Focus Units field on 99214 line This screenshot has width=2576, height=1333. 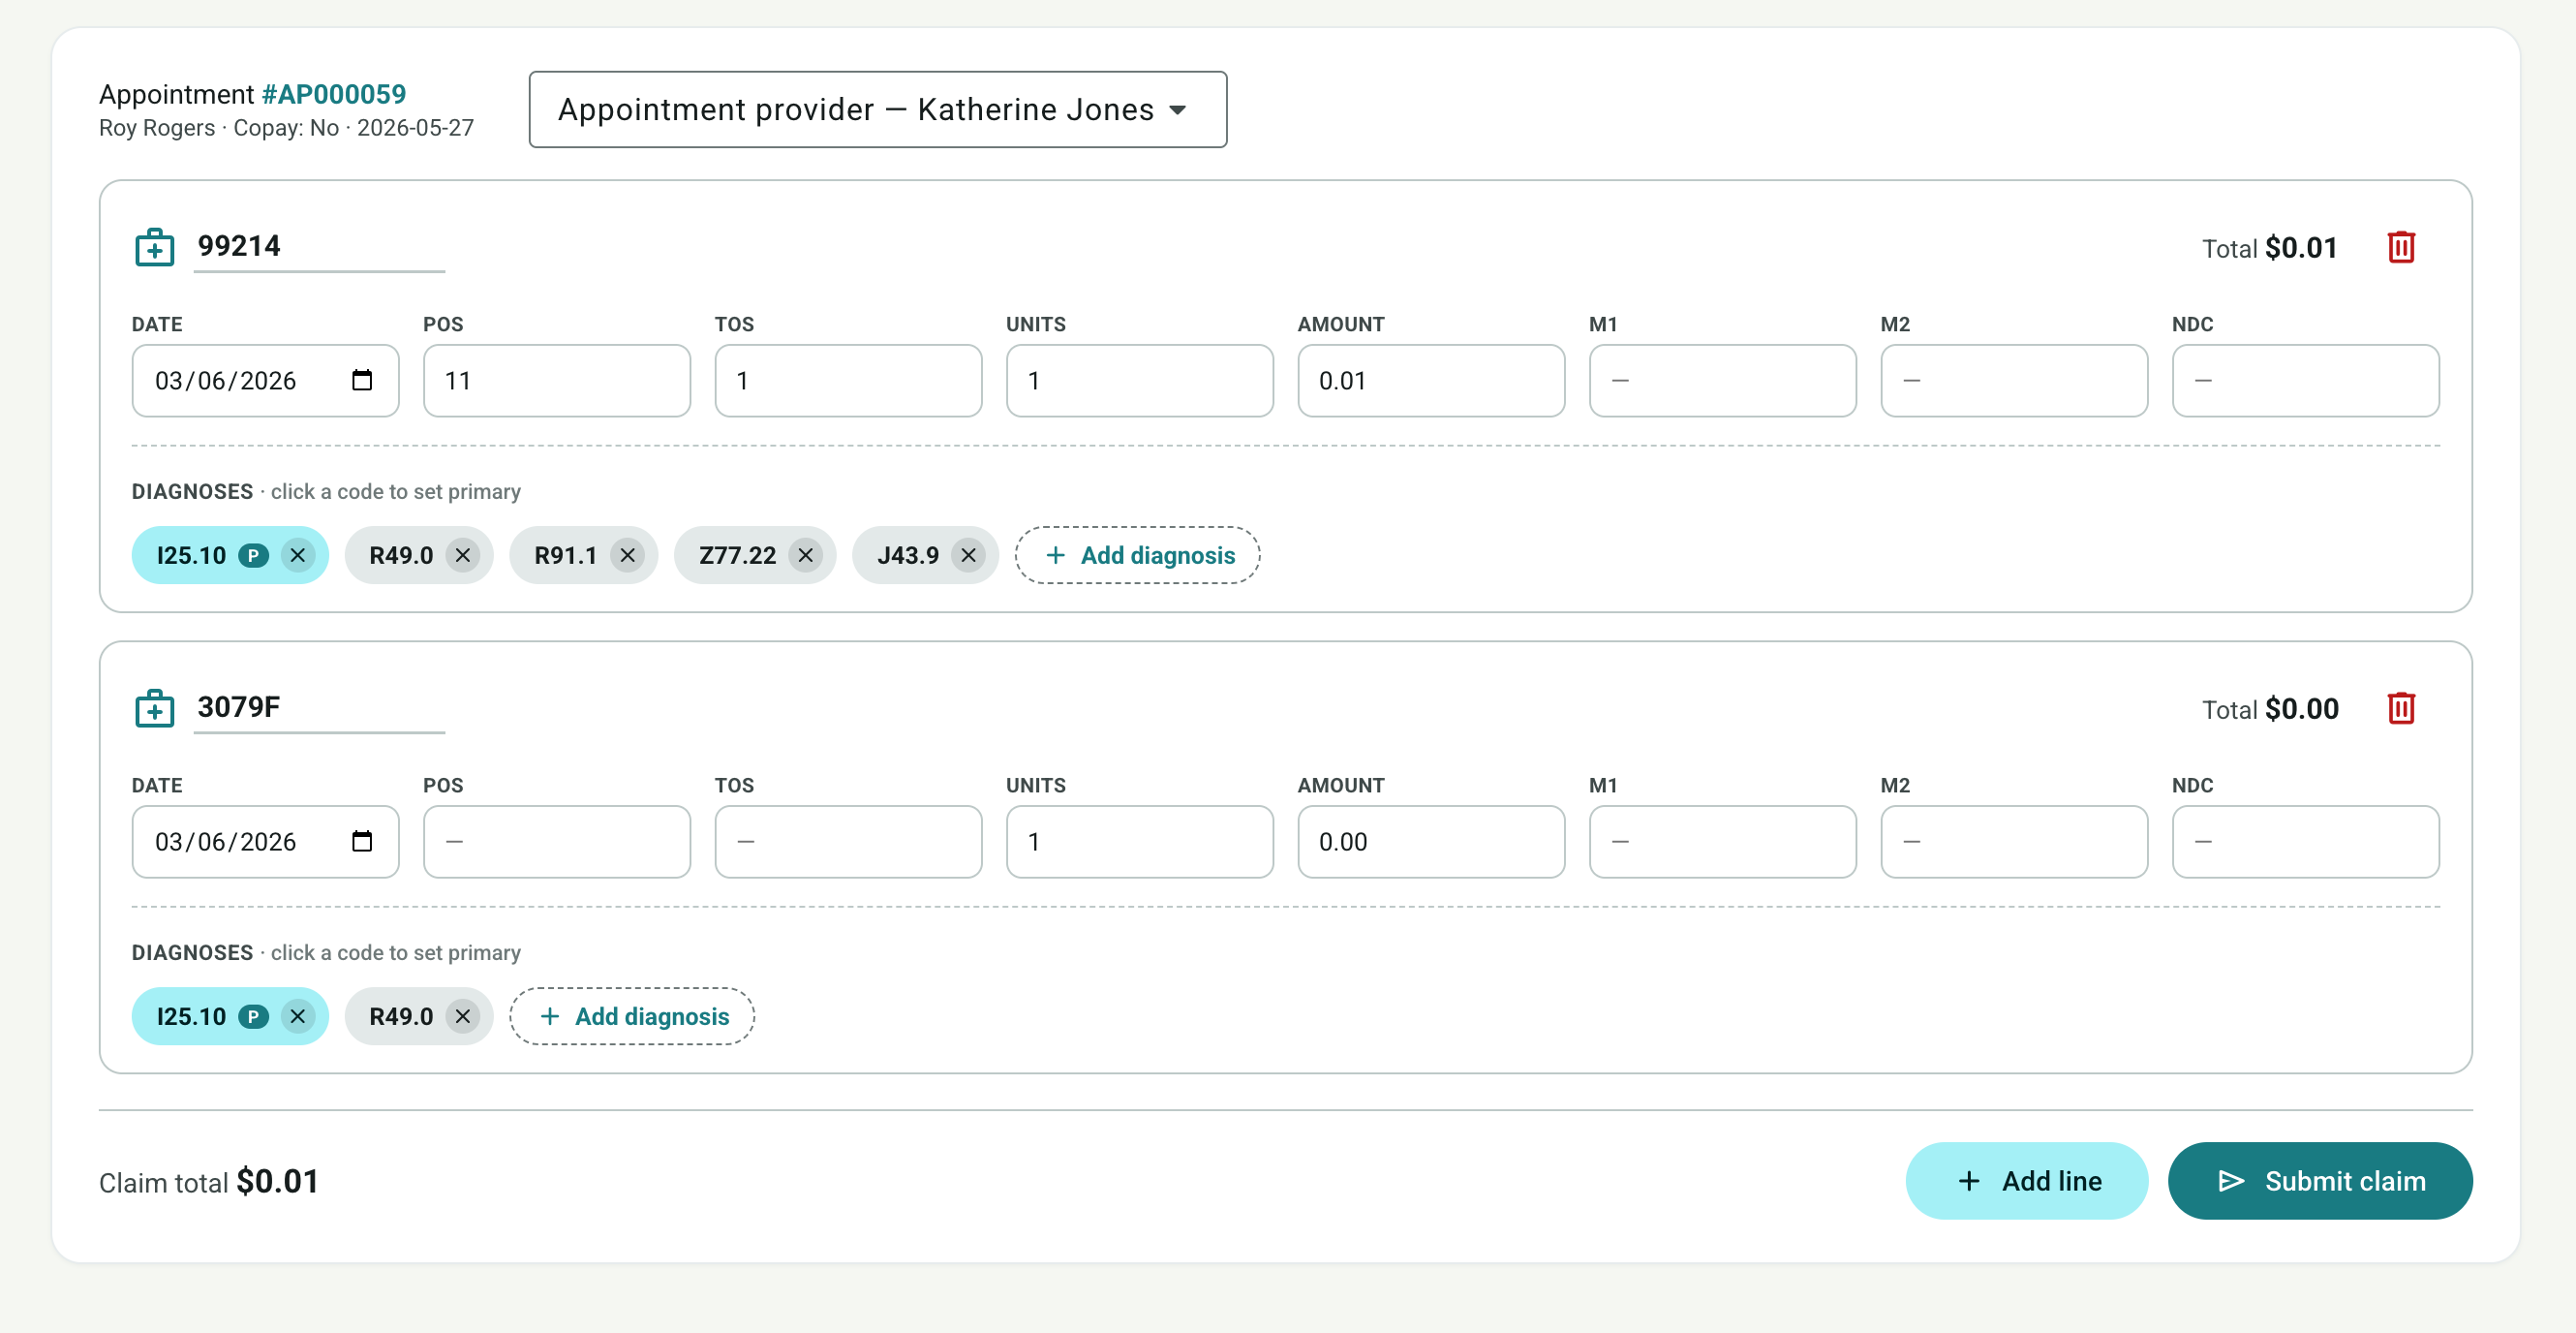tap(1140, 380)
